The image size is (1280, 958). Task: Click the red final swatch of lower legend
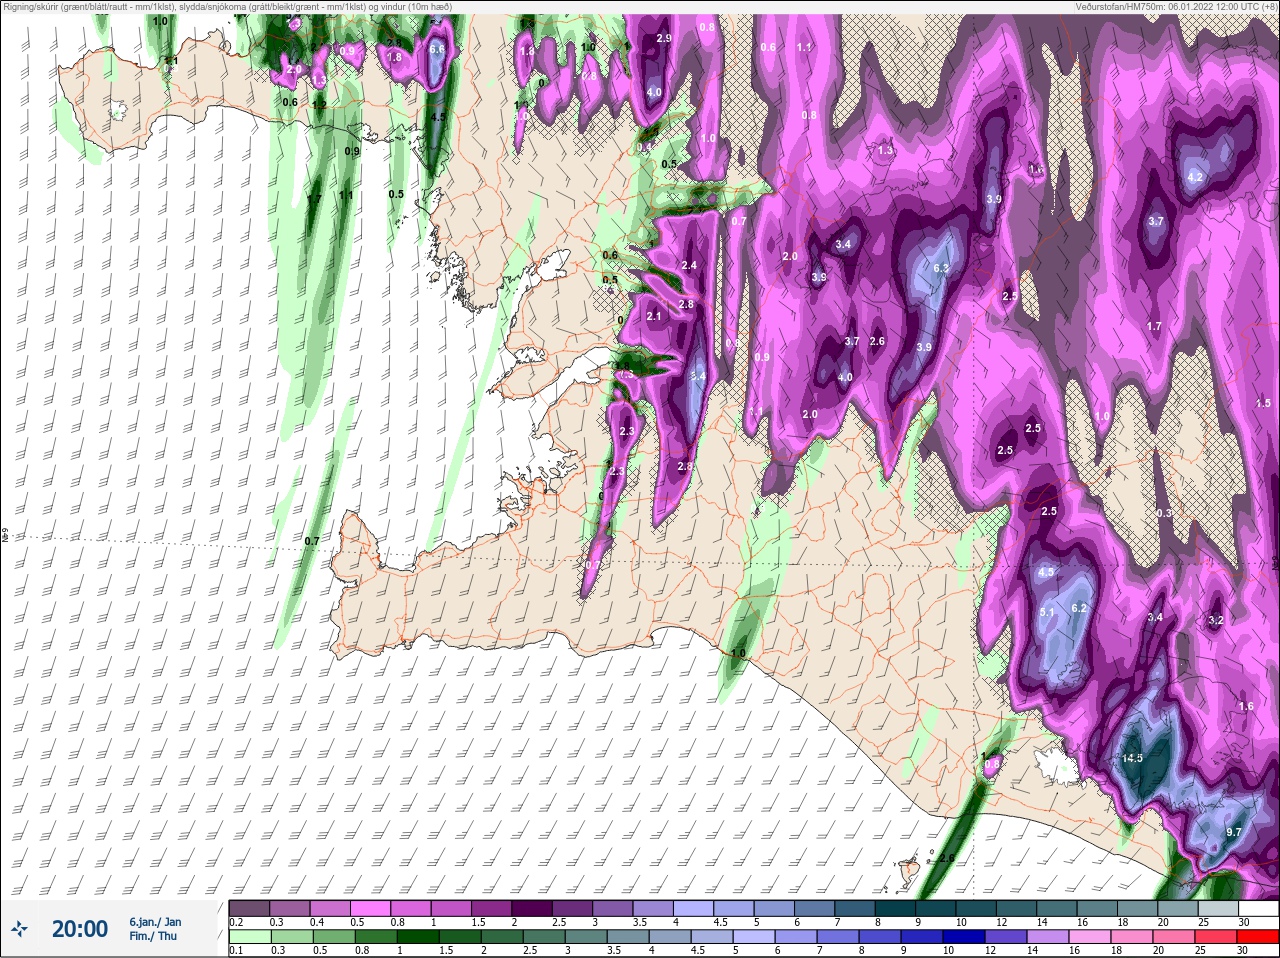[1257, 936]
